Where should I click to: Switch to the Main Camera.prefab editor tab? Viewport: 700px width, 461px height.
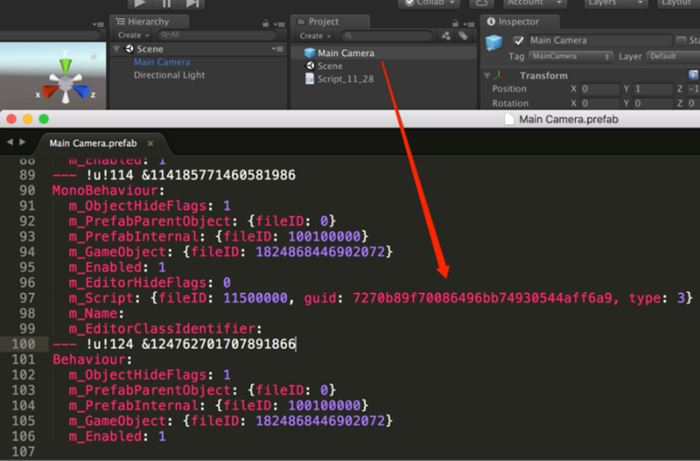click(91, 143)
